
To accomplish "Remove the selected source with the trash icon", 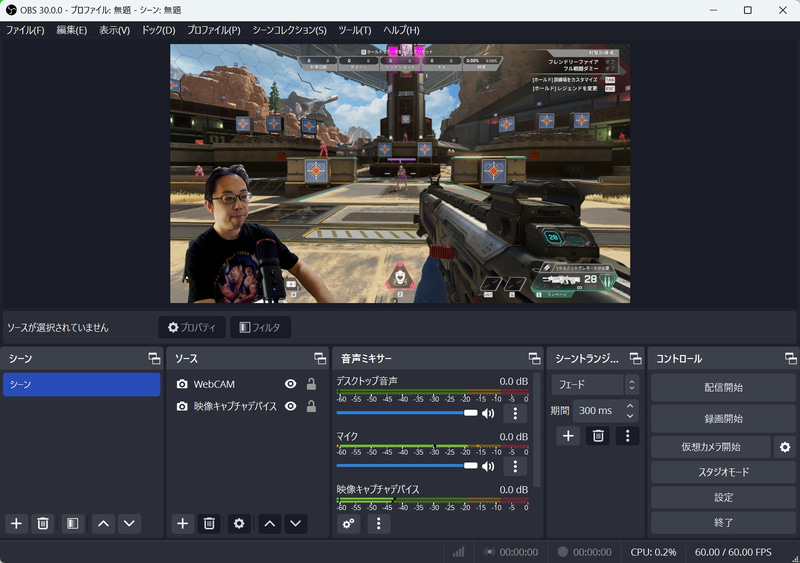I will [209, 523].
